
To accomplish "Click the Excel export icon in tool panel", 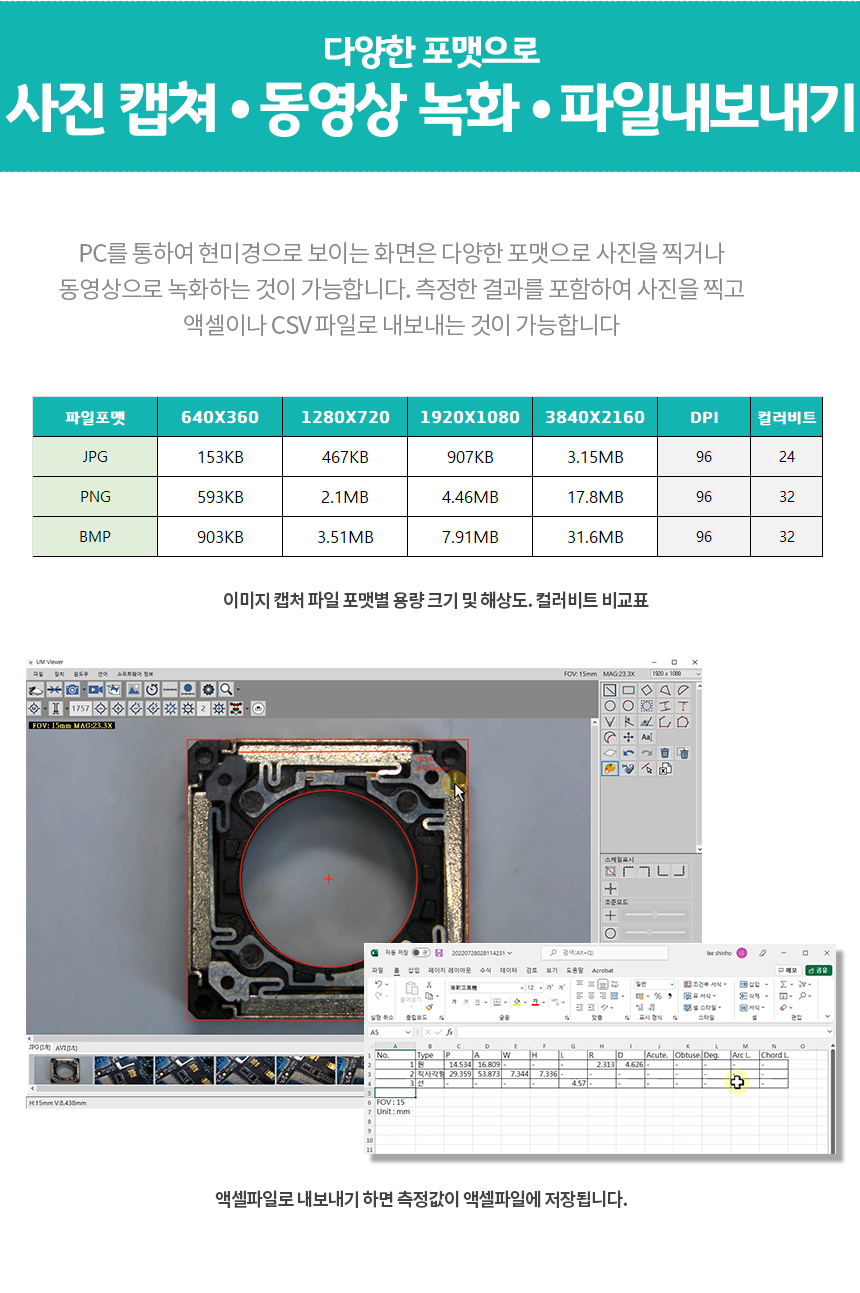I will pos(665,769).
